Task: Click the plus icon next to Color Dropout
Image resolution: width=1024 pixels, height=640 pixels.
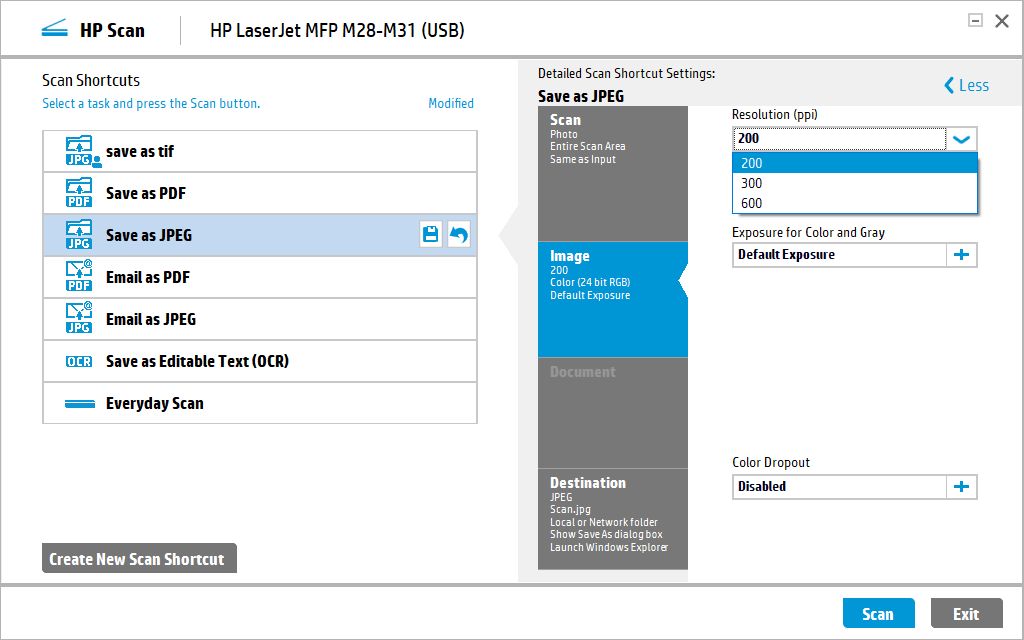Action: [961, 487]
